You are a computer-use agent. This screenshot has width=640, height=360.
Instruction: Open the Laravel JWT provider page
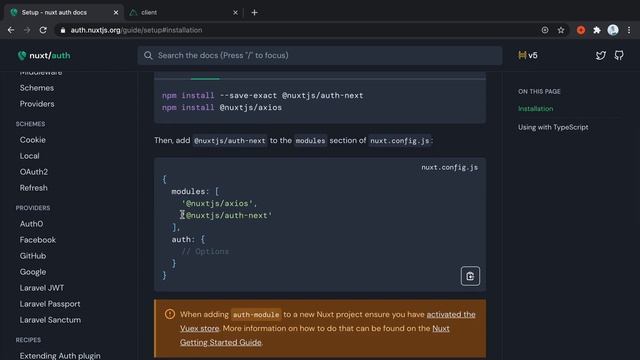pyautogui.click(x=42, y=288)
